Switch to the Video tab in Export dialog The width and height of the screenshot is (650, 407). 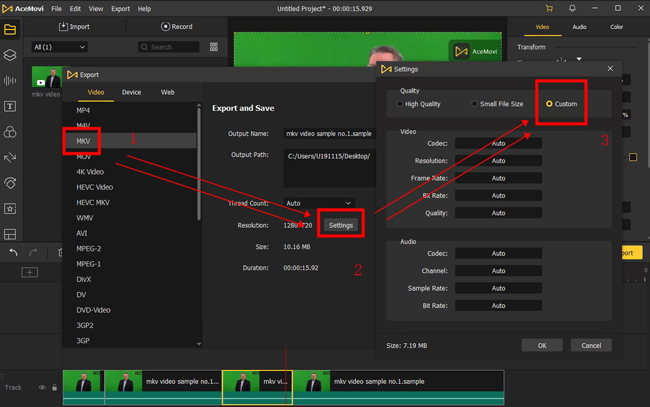pyautogui.click(x=96, y=92)
